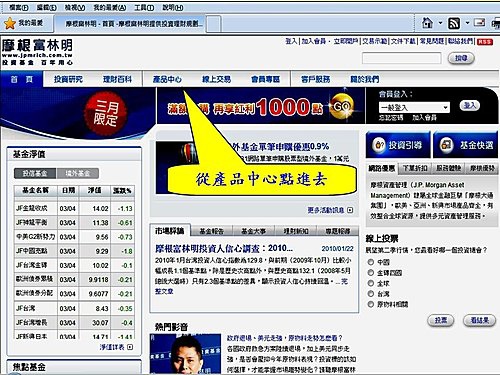Viewport: 500px width, 375px height.
Task: Switch to 下單折扣 tab
Action: (415, 168)
